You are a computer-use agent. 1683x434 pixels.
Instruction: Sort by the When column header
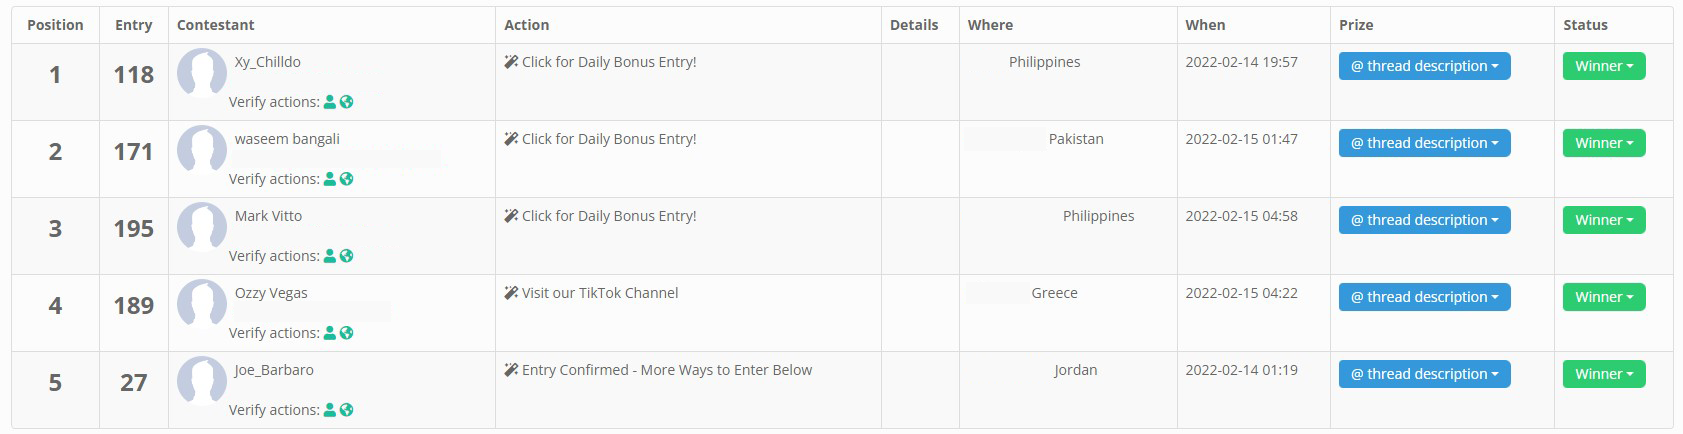click(1205, 25)
